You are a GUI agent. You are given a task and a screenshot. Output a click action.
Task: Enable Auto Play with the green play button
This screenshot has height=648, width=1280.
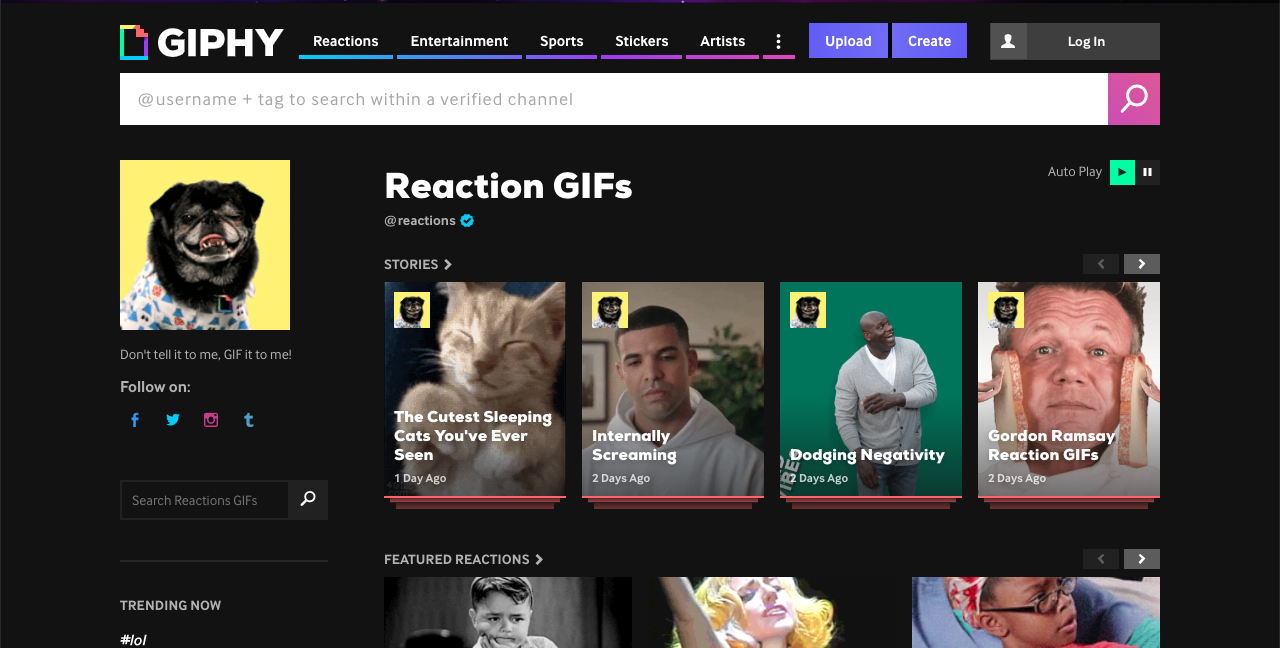click(1122, 172)
